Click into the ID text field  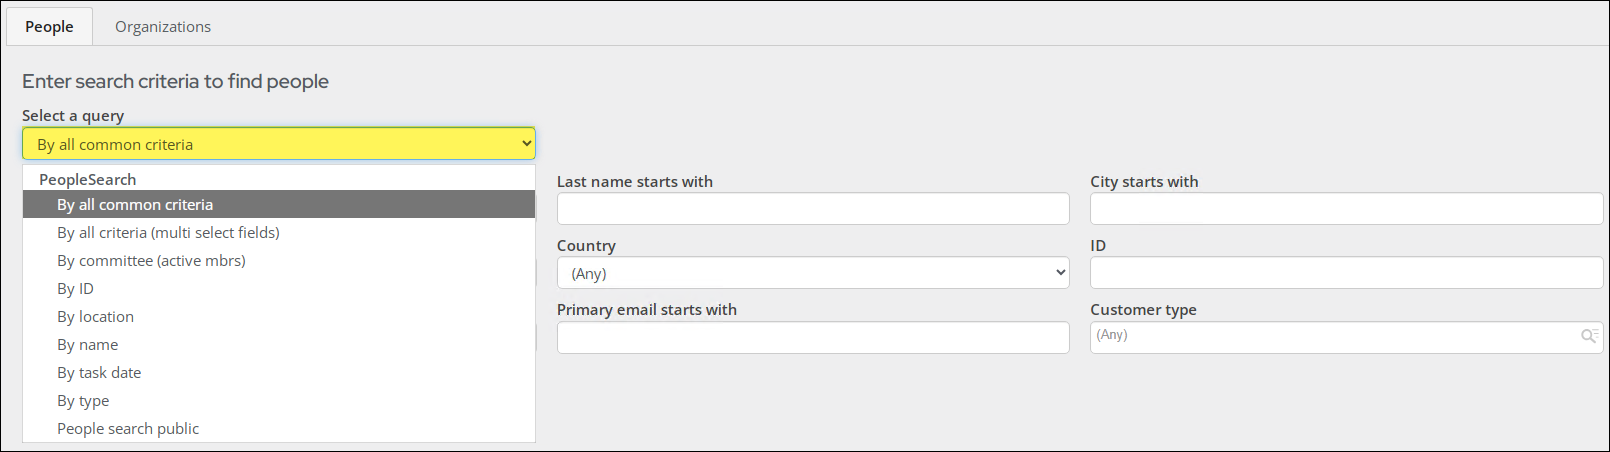[x=1345, y=273]
